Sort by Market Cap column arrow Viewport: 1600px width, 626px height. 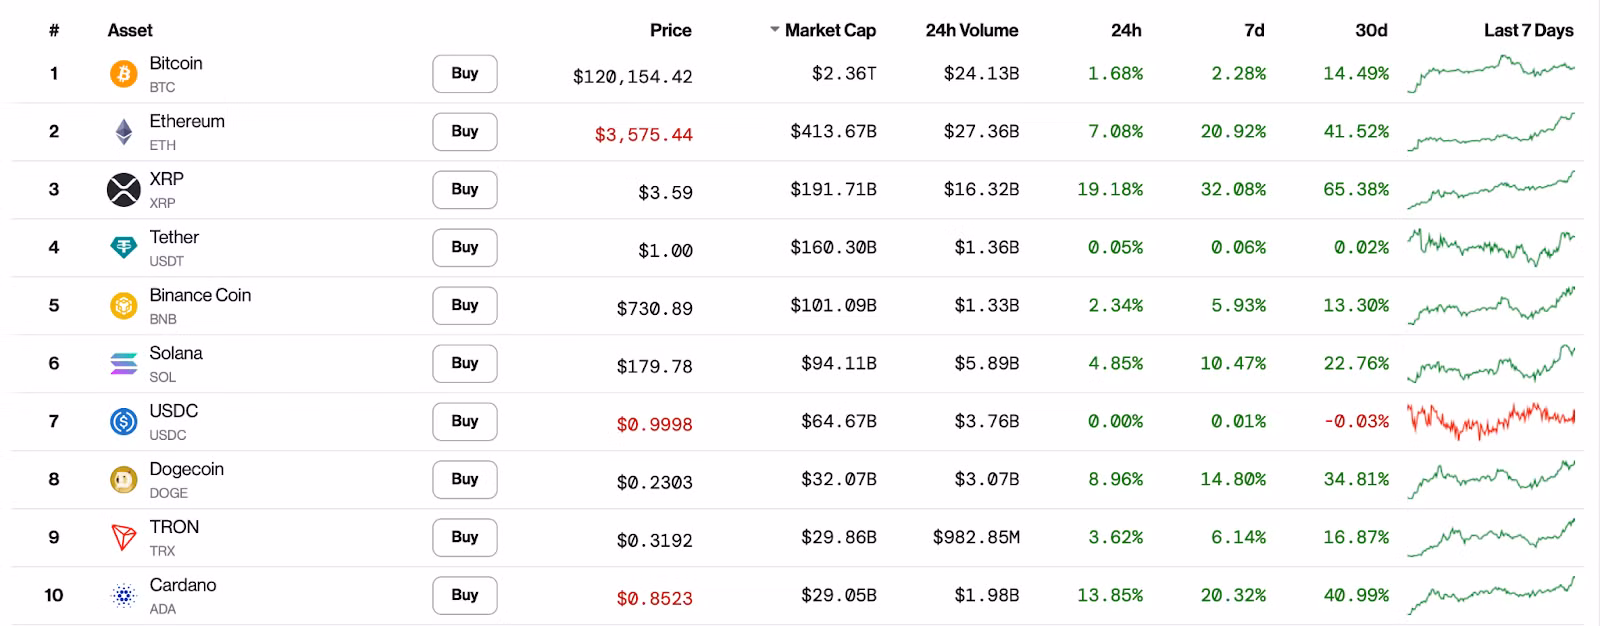tap(774, 30)
